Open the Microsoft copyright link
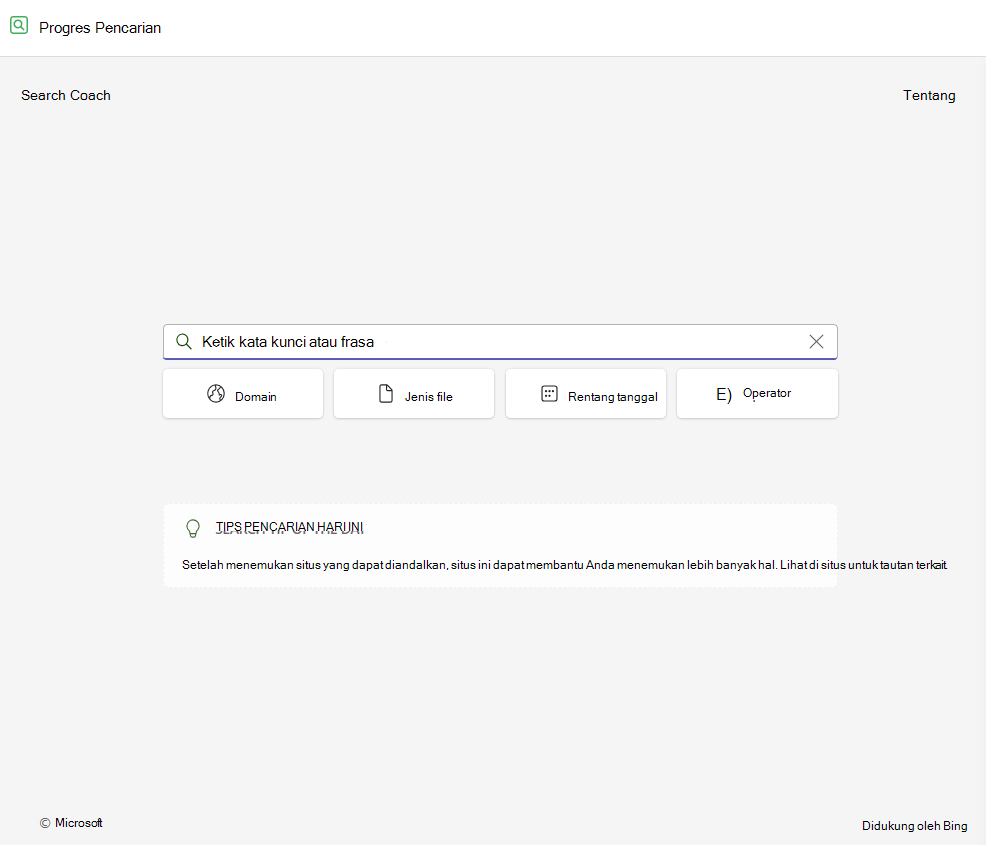Image resolution: width=986 pixels, height=845 pixels. [71, 822]
